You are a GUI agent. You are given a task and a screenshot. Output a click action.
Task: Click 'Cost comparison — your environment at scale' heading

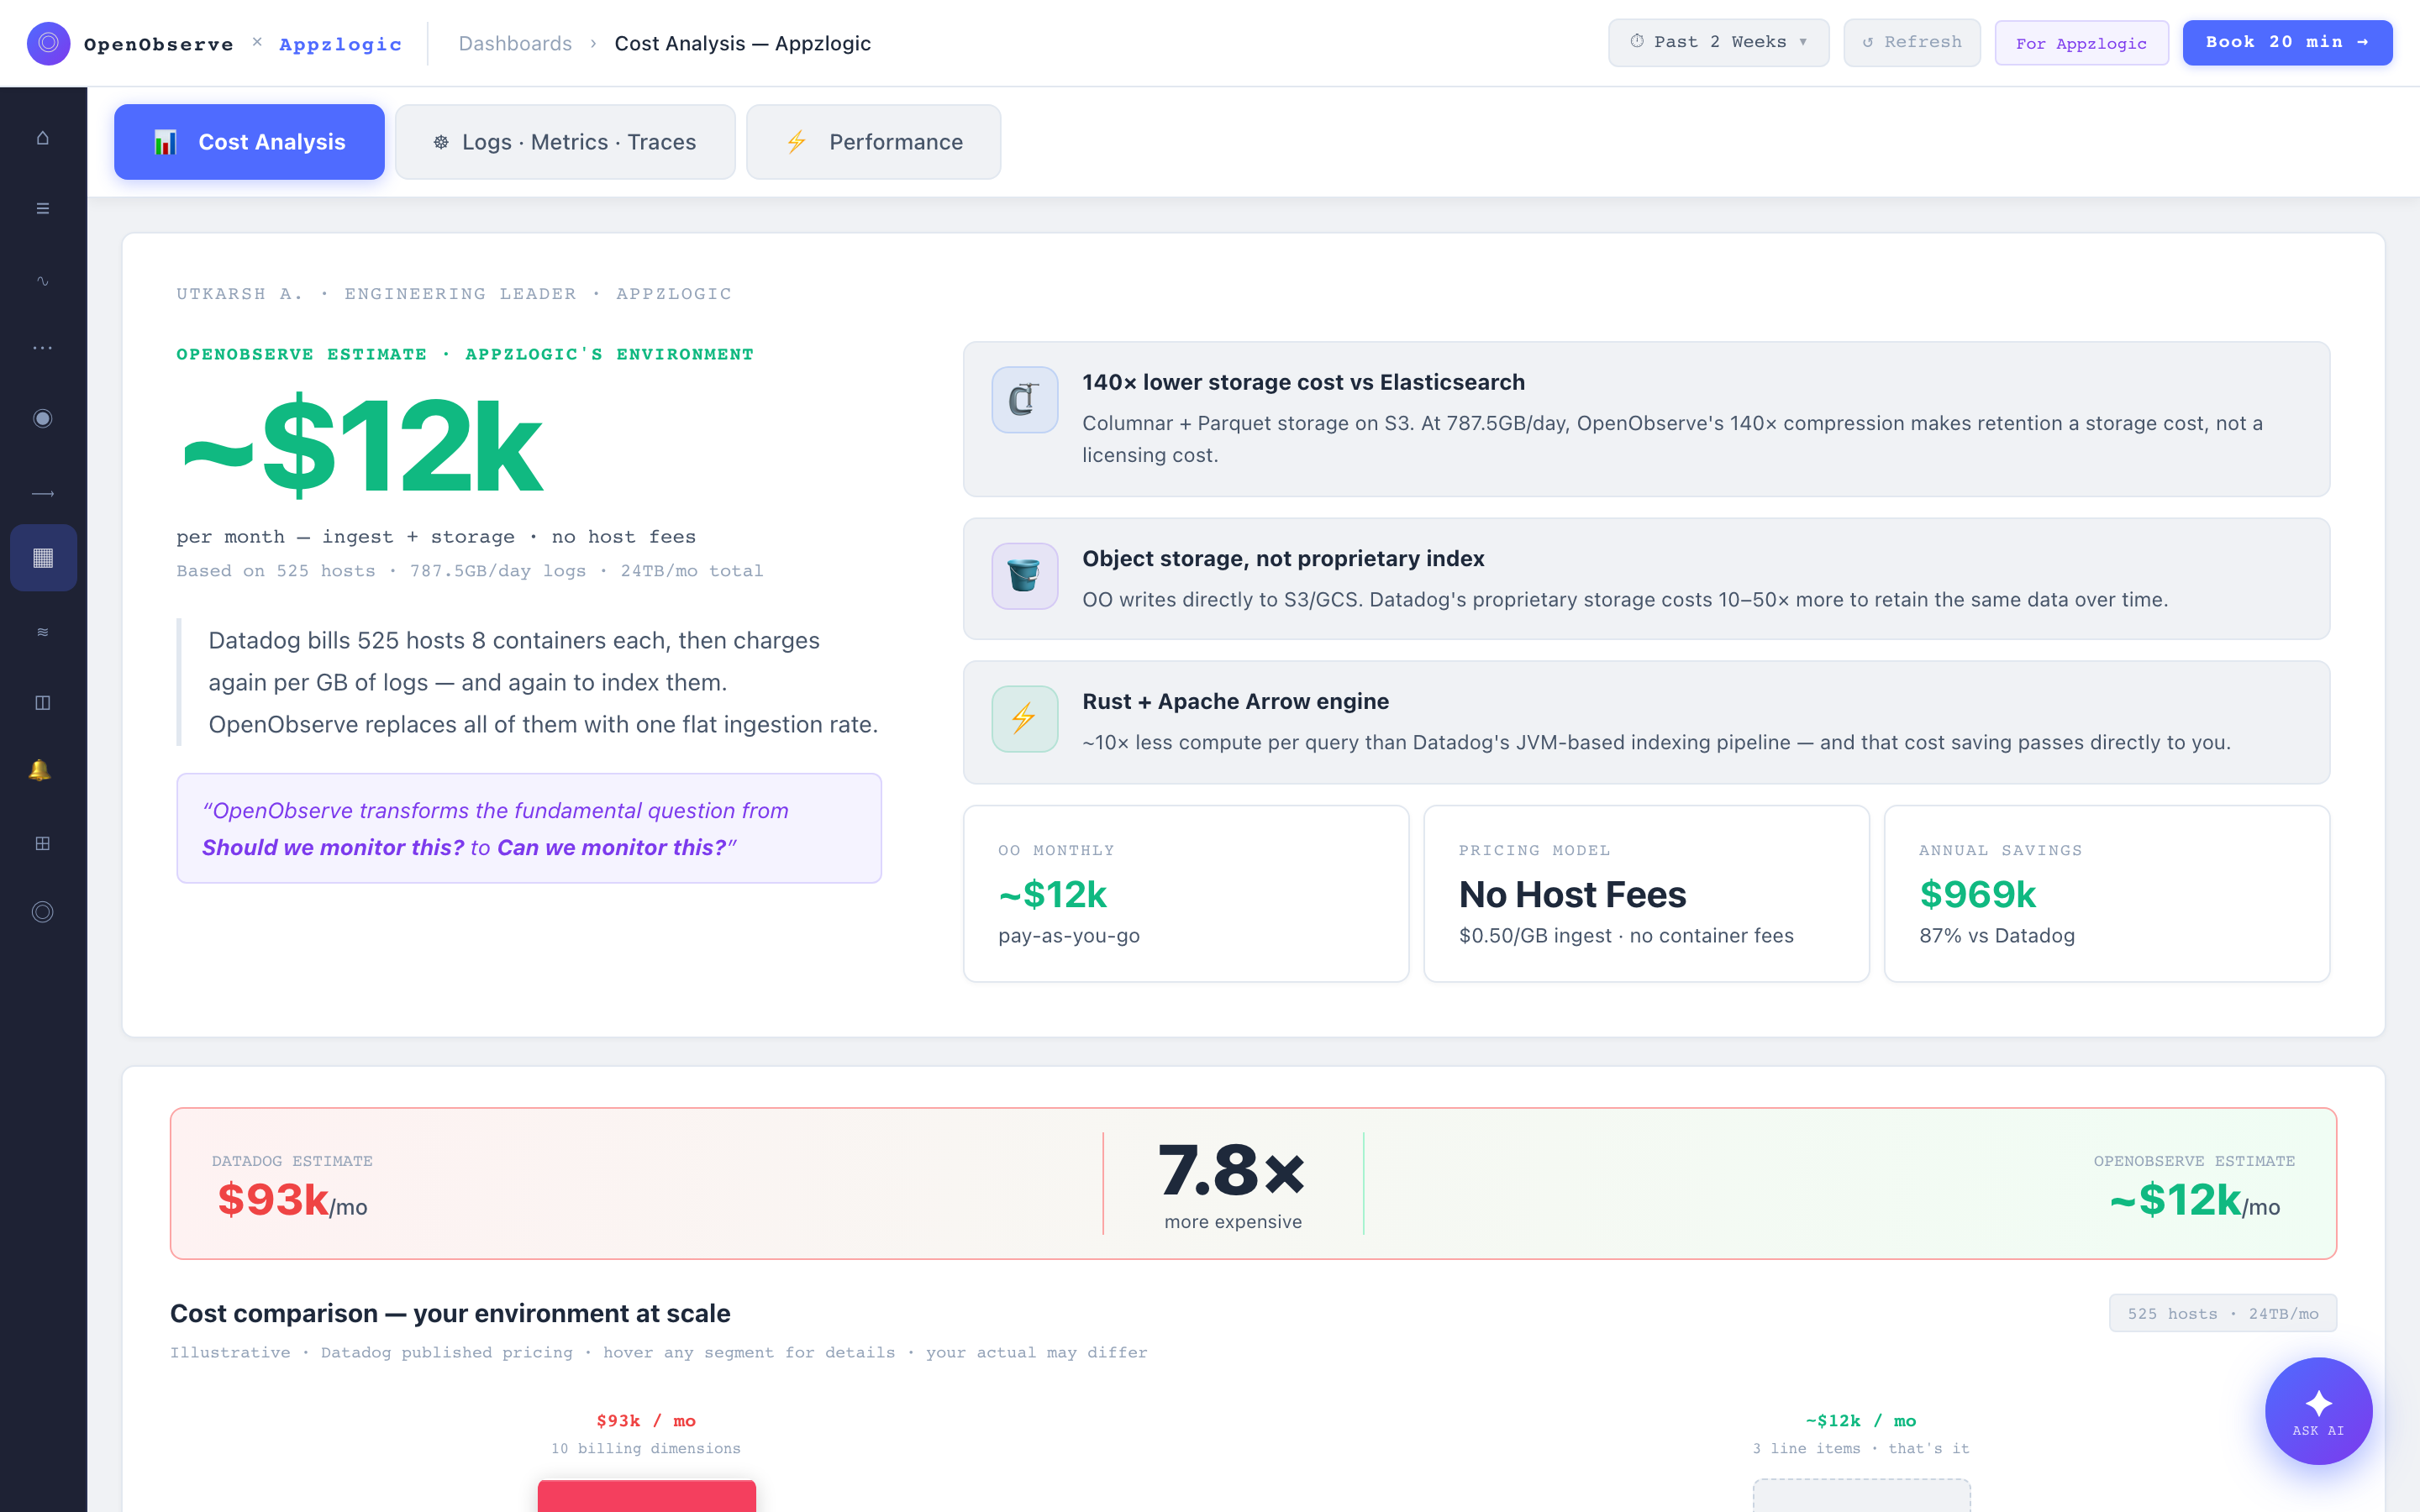pyautogui.click(x=450, y=1313)
